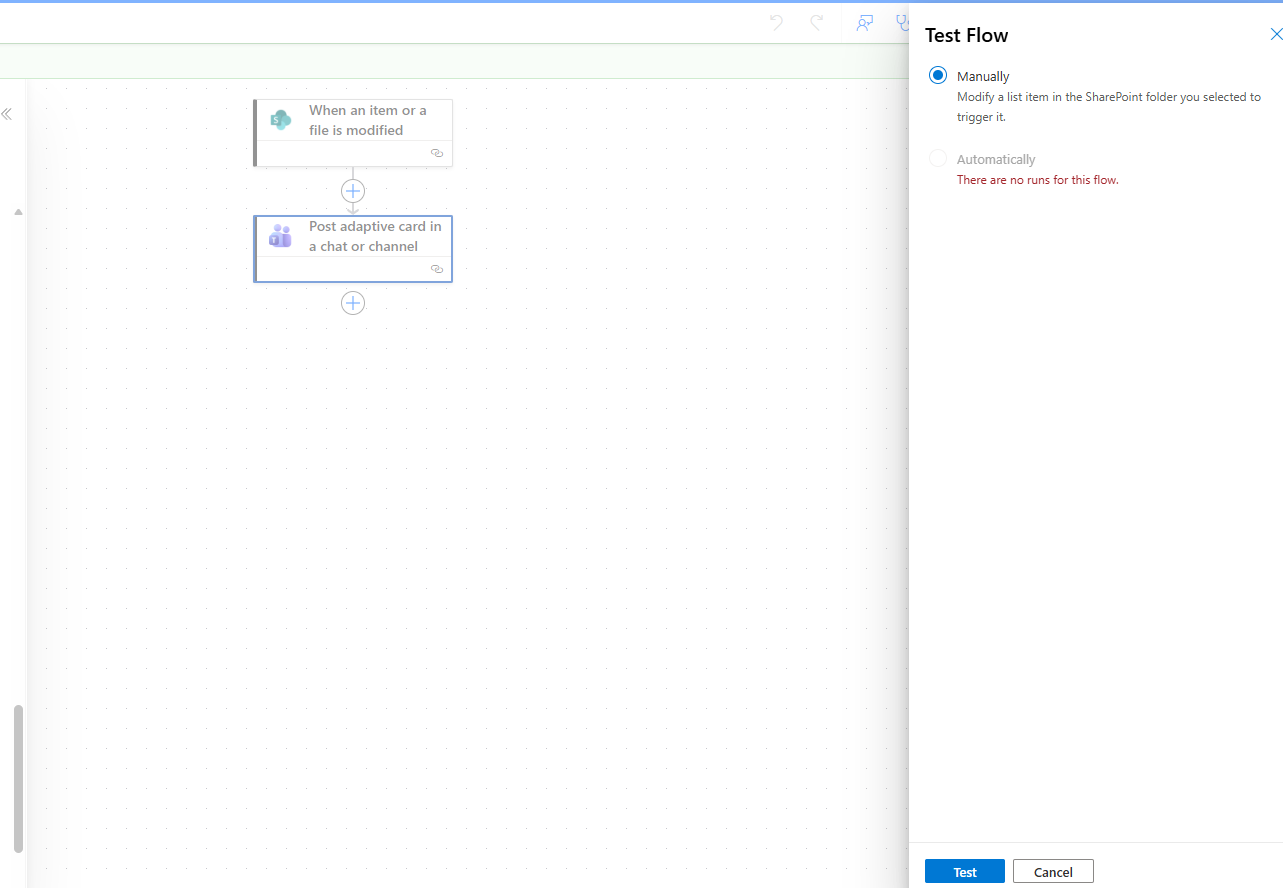This screenshot has width=1283, height=888.
Task: Click the connection link icon on the Teams card
Action: pos(436,269)
